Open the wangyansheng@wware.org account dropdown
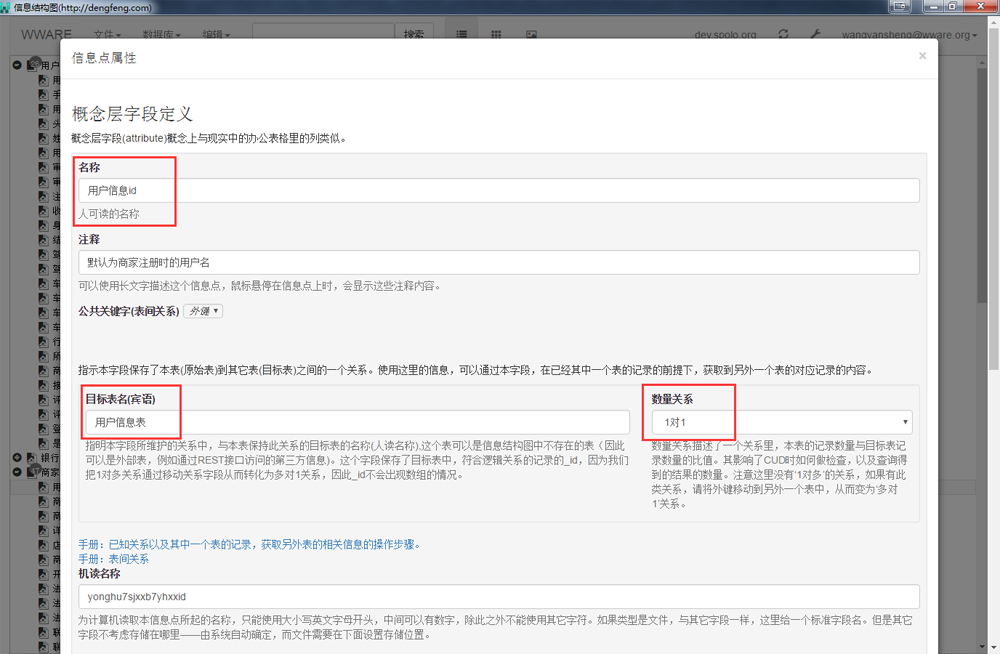1000x654 pixels. (909, 34)
